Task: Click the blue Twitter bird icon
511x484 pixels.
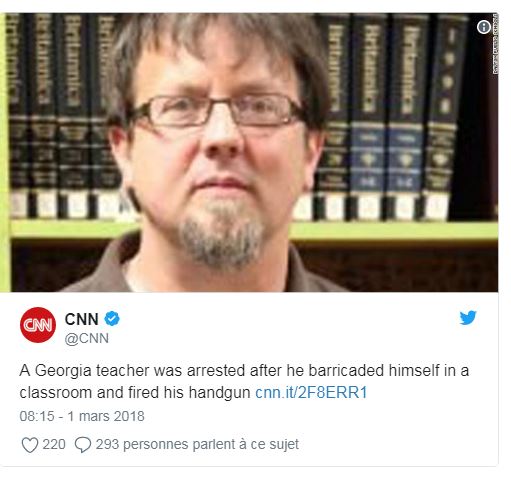Action: [x=468, y=318]
